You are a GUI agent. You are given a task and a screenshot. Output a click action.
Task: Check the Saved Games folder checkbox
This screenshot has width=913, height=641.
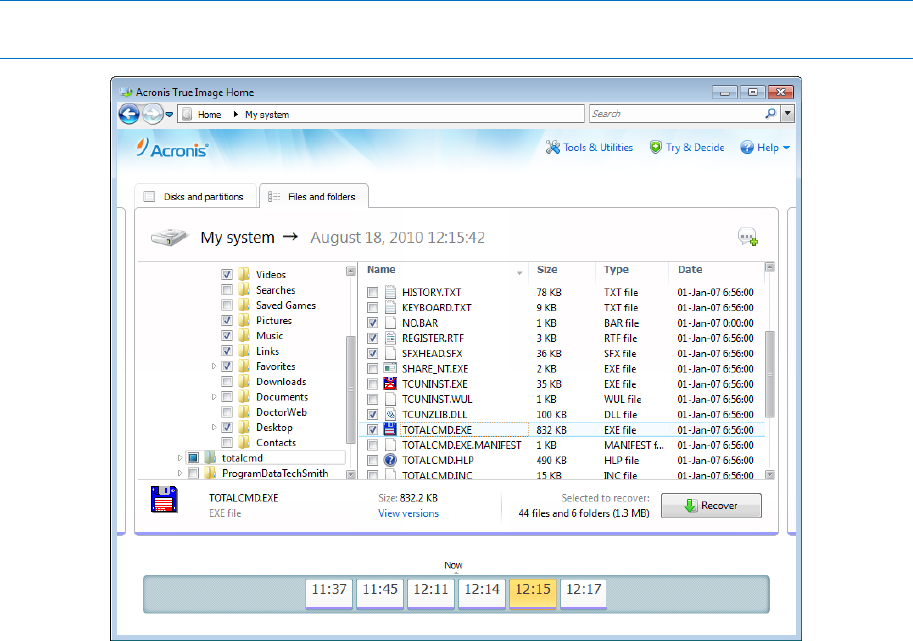click(x=227, y=305)
